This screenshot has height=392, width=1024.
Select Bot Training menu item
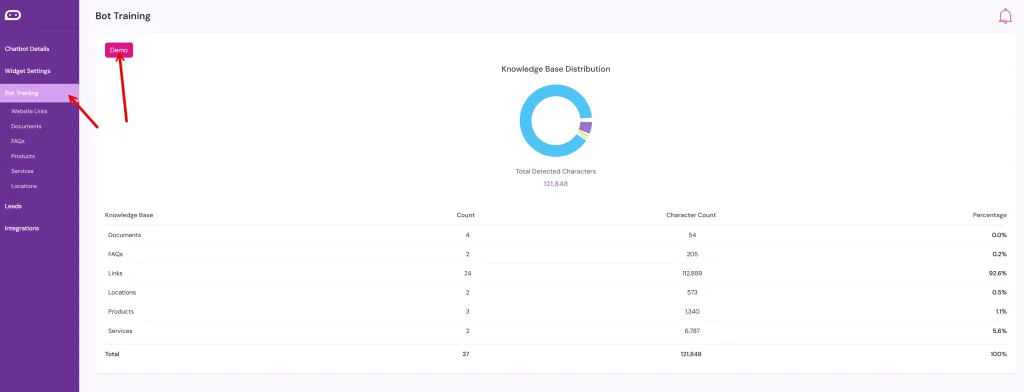tap(39, 93)
